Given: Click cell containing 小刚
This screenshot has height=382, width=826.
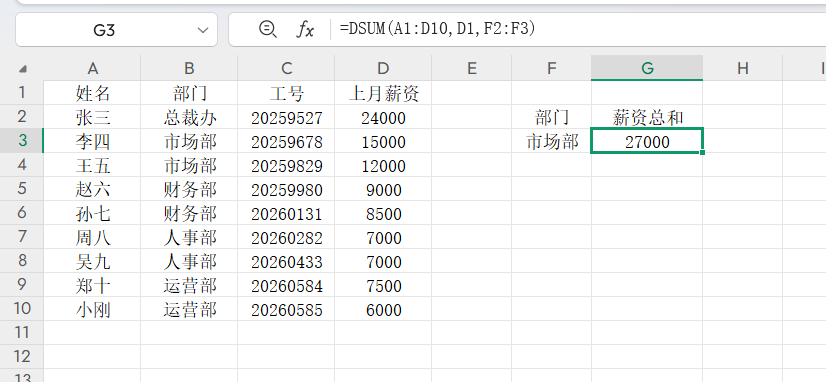Looking at the screenshot, I should pos(92,309).
